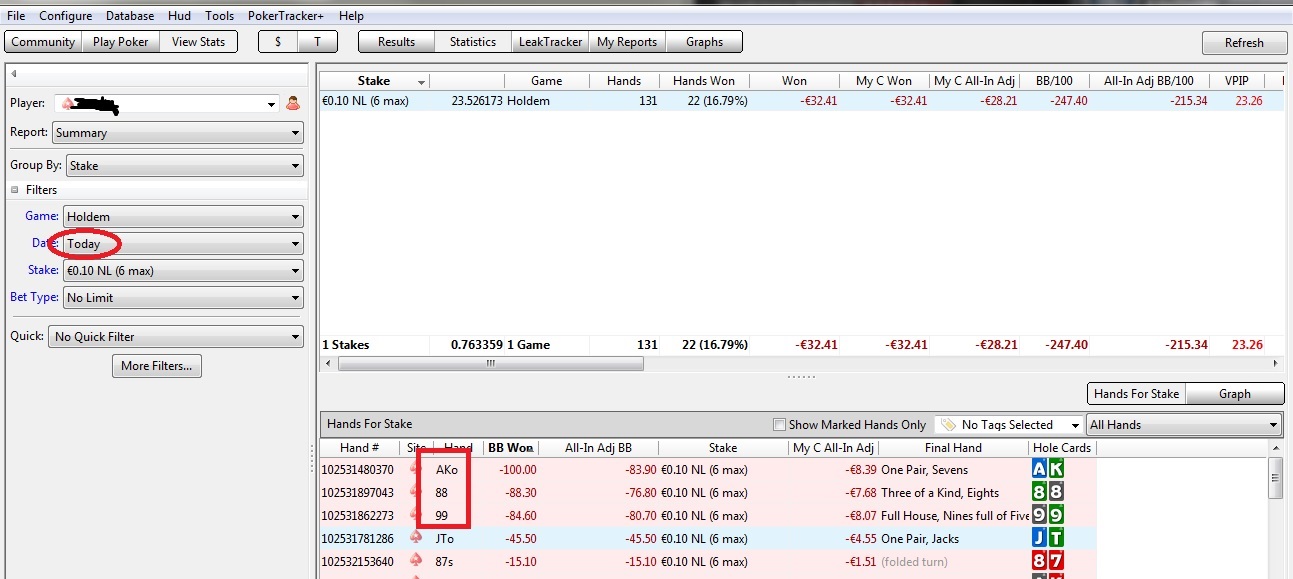This screenshot has height=579, width=1293.
Task: Toggle the $ cash game mode button
Action: (278, 42)
